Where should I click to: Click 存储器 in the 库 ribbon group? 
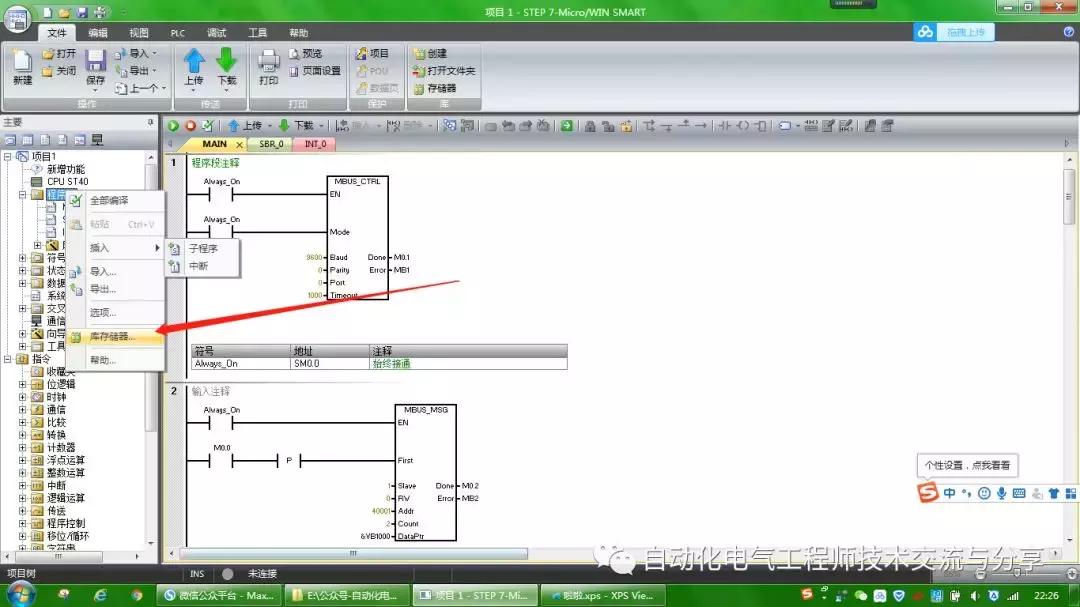pos(435,88)
